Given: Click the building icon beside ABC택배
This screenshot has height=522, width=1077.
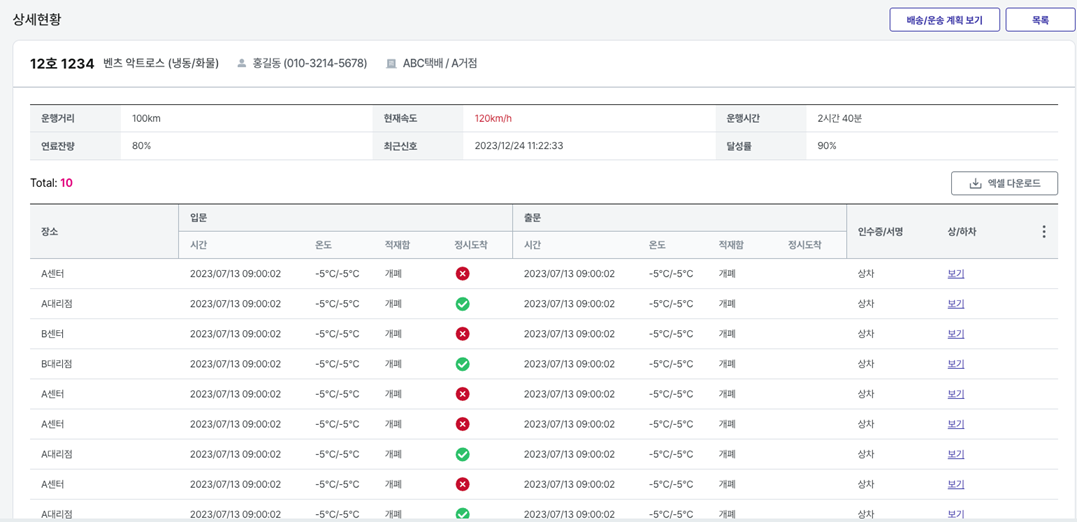Looking at the screenshot, I should [392, 64].
